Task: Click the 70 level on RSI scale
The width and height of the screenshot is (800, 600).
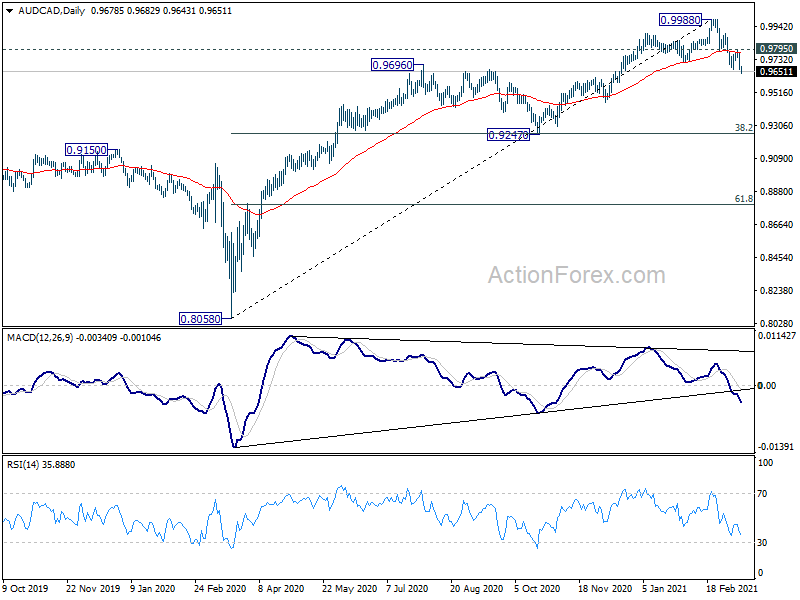Action: 762,494
